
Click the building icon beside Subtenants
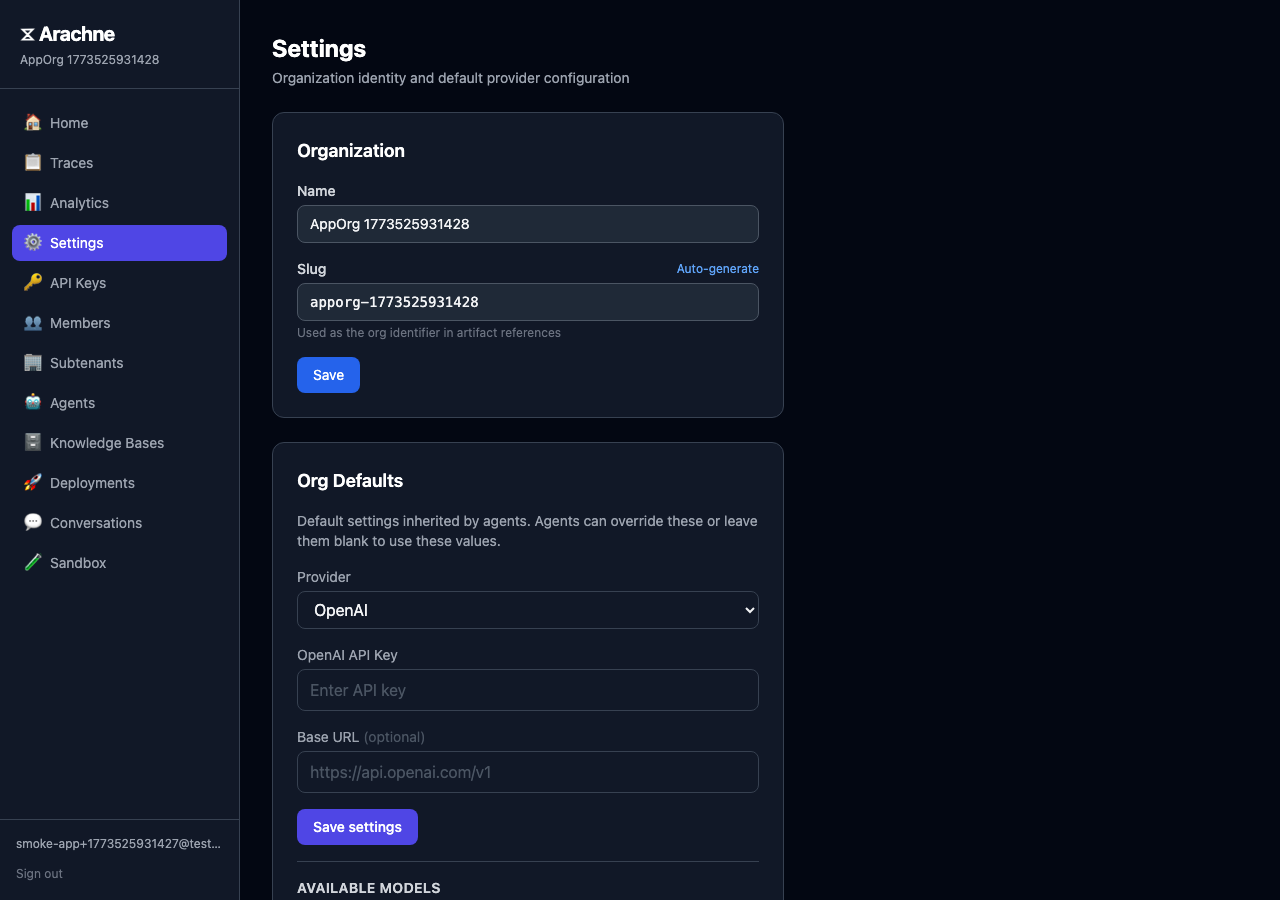pyautogui.click(x=33, y=363)
